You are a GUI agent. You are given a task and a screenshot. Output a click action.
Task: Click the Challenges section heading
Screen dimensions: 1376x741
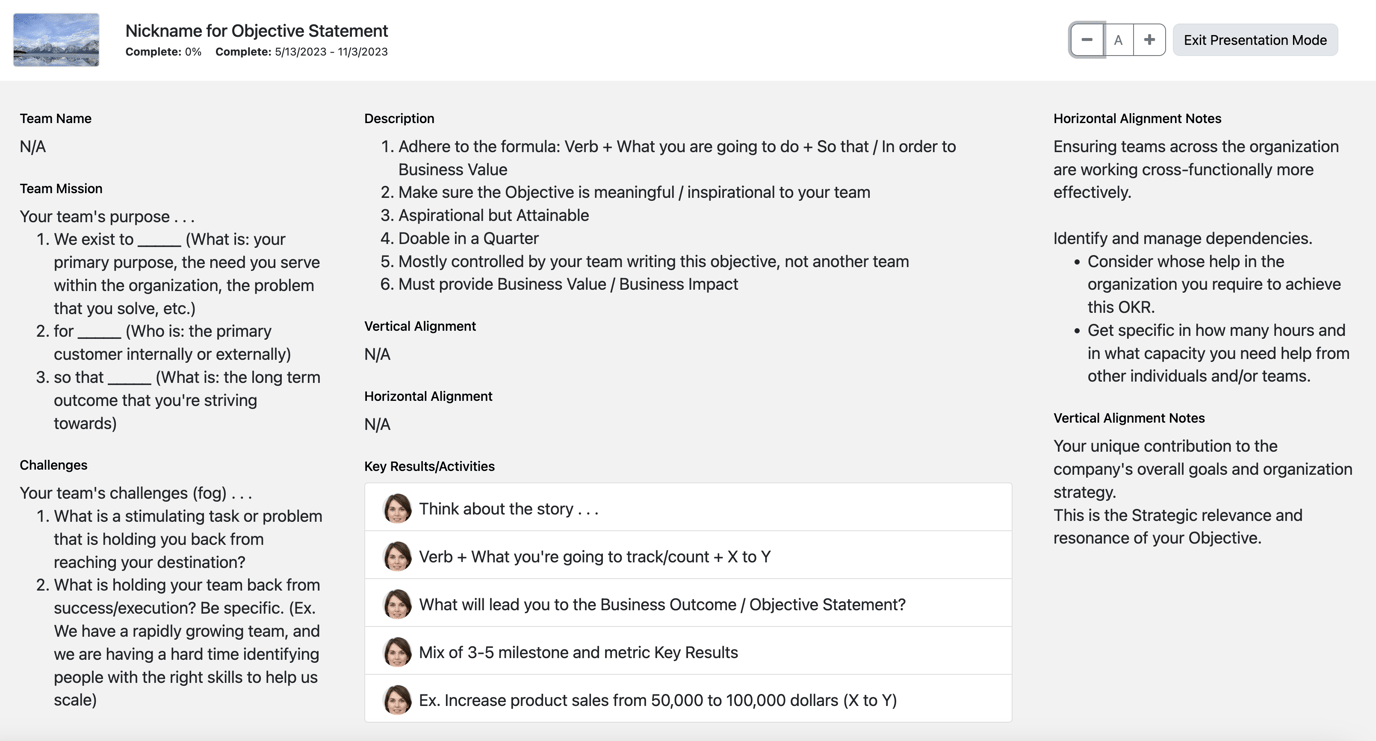pyautogui.click(x=53, y=464)
